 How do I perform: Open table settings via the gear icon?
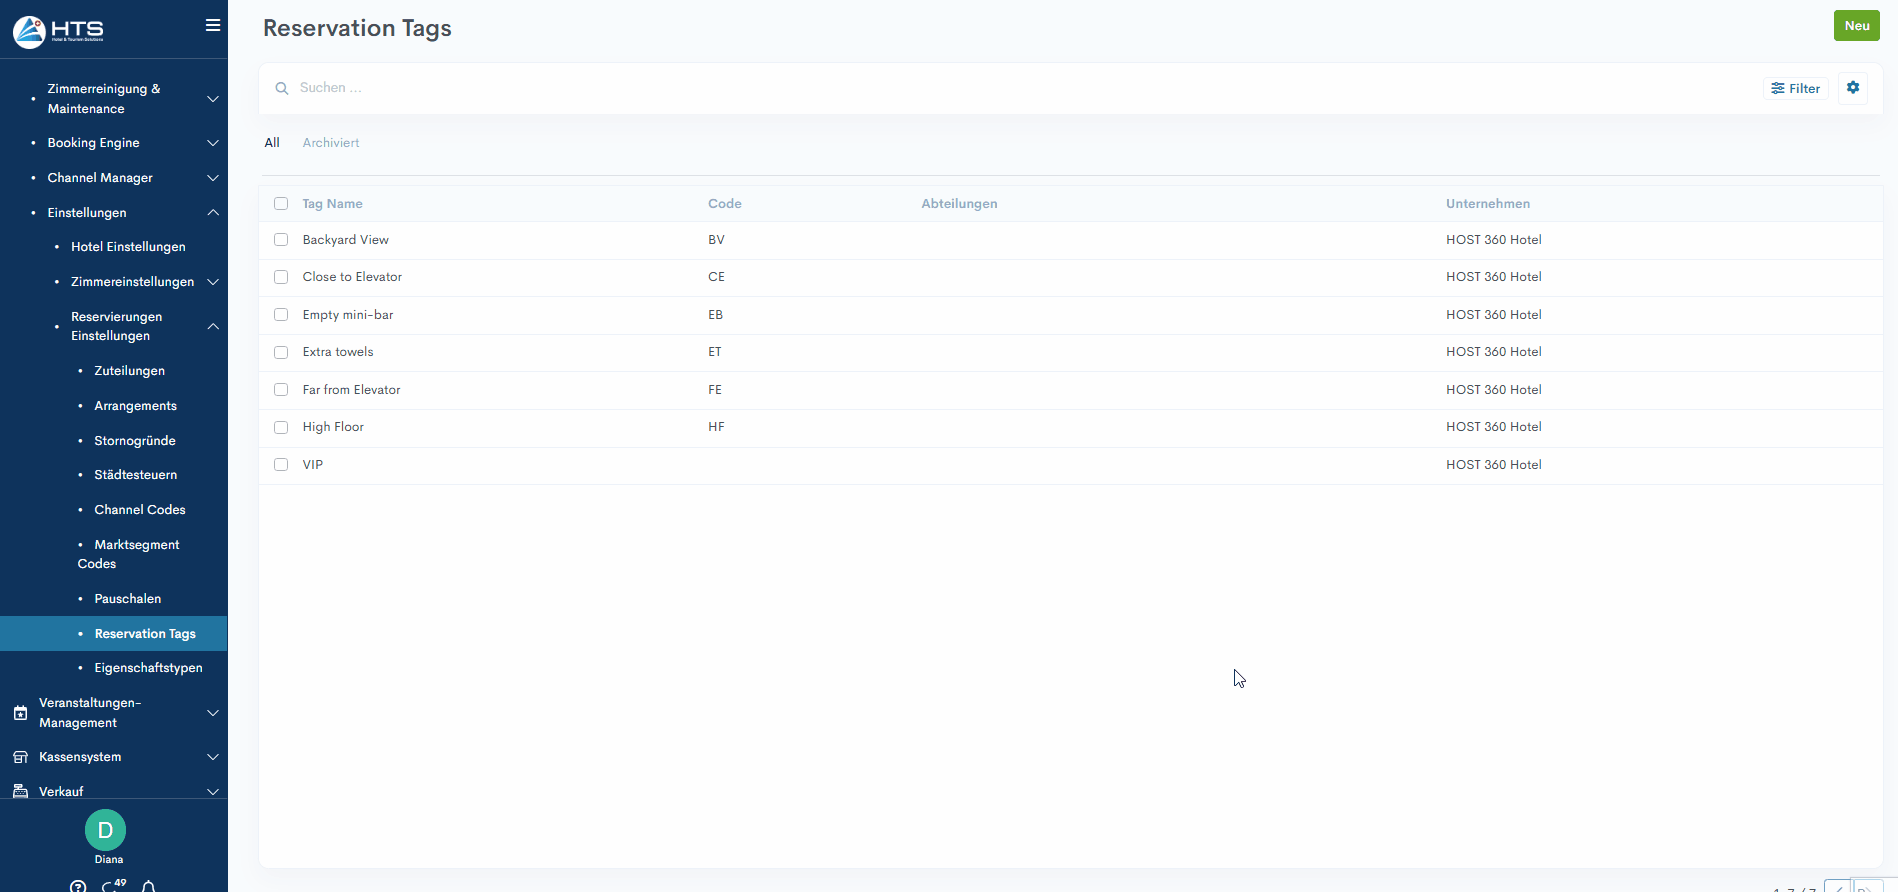click(1852, 88)
